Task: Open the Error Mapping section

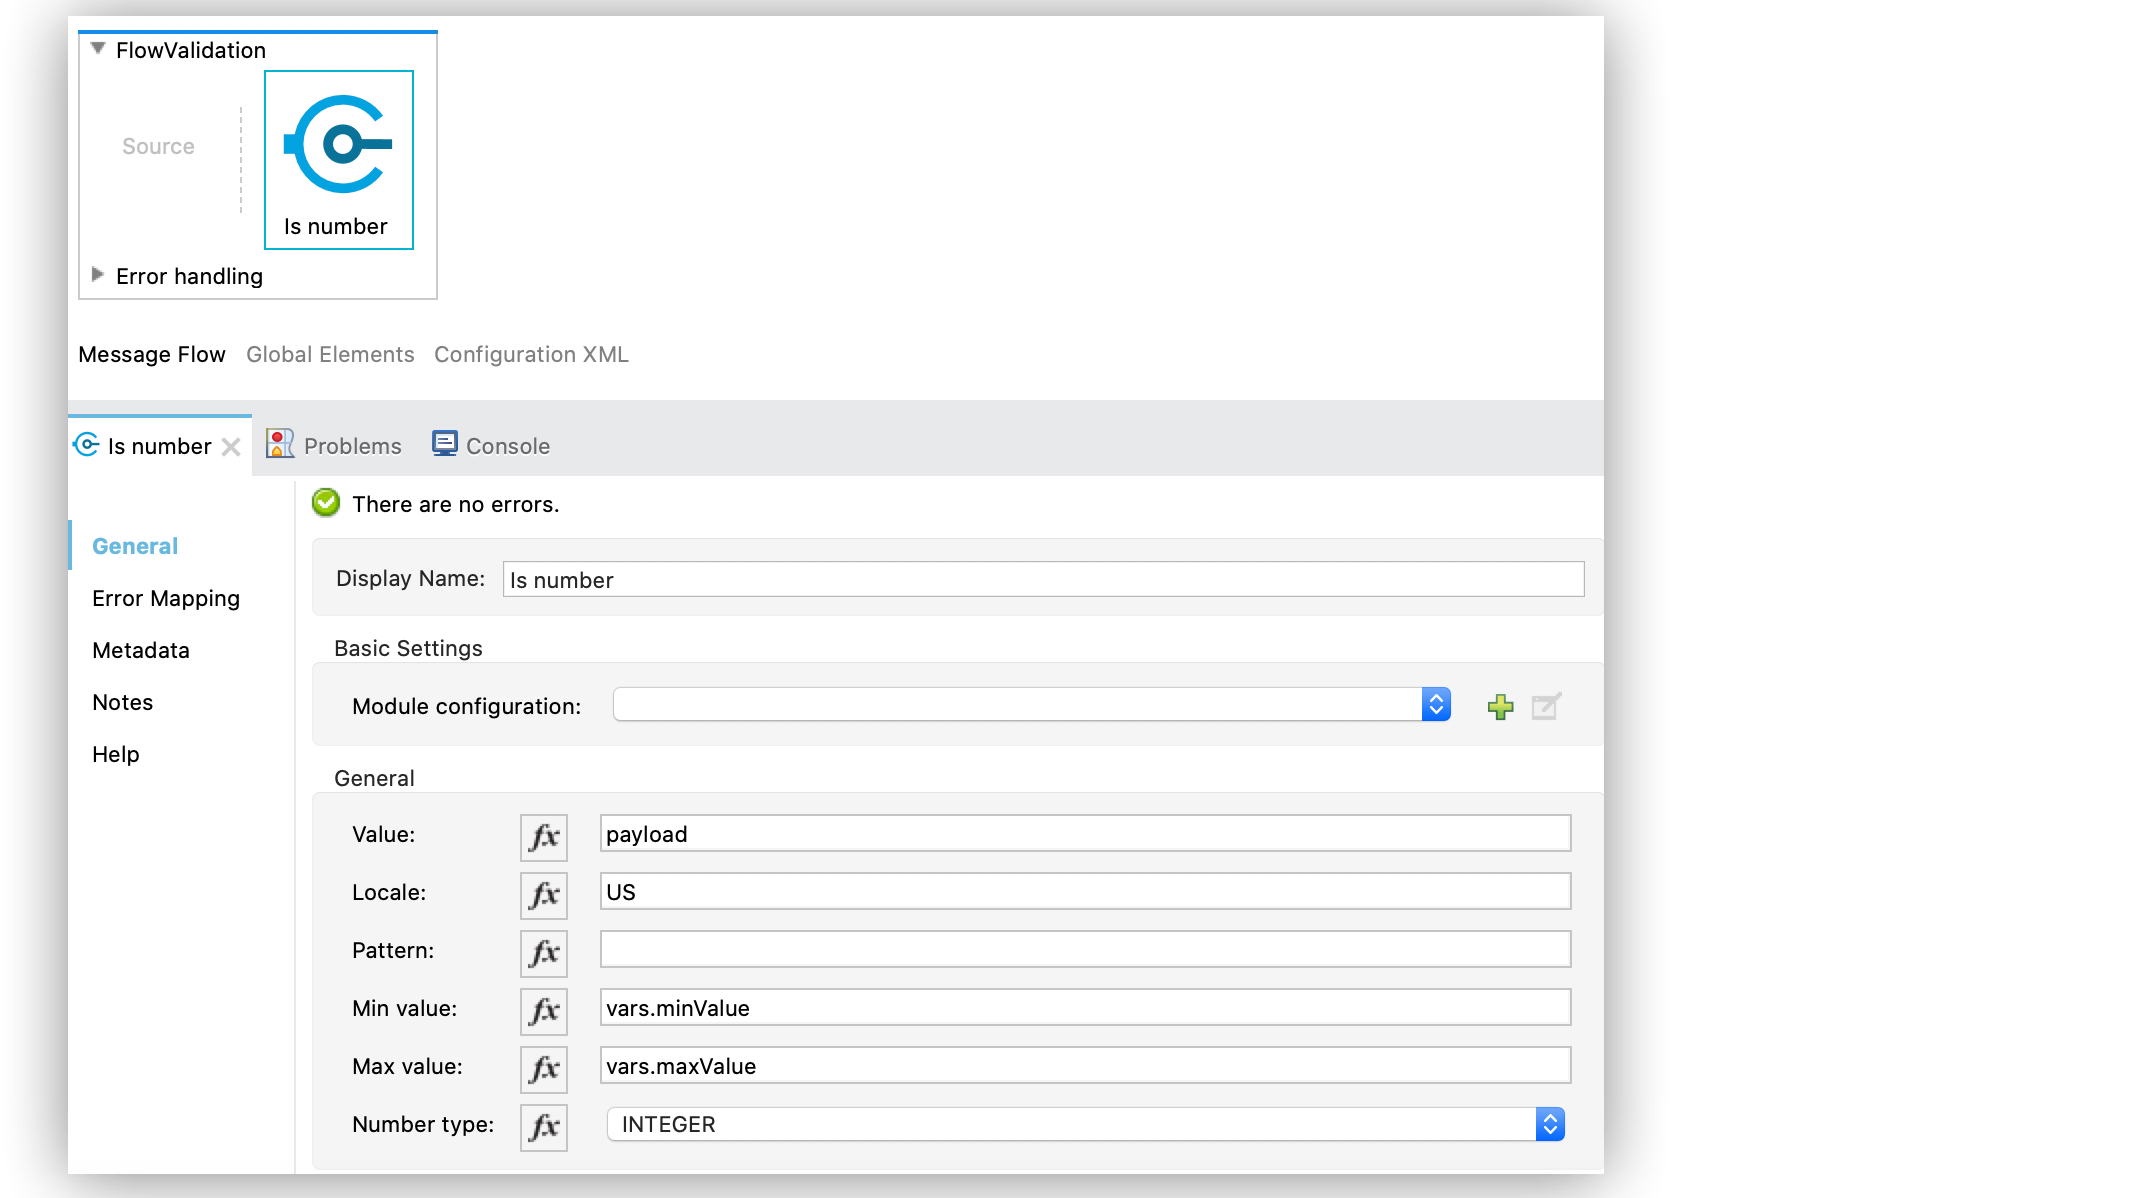Action: pos(166,598)
